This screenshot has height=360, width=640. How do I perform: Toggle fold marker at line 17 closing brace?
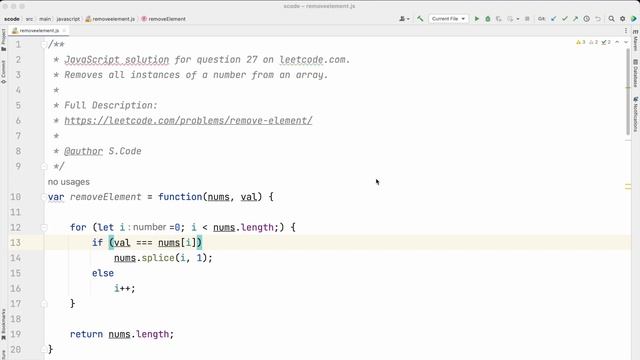(44, 304)
